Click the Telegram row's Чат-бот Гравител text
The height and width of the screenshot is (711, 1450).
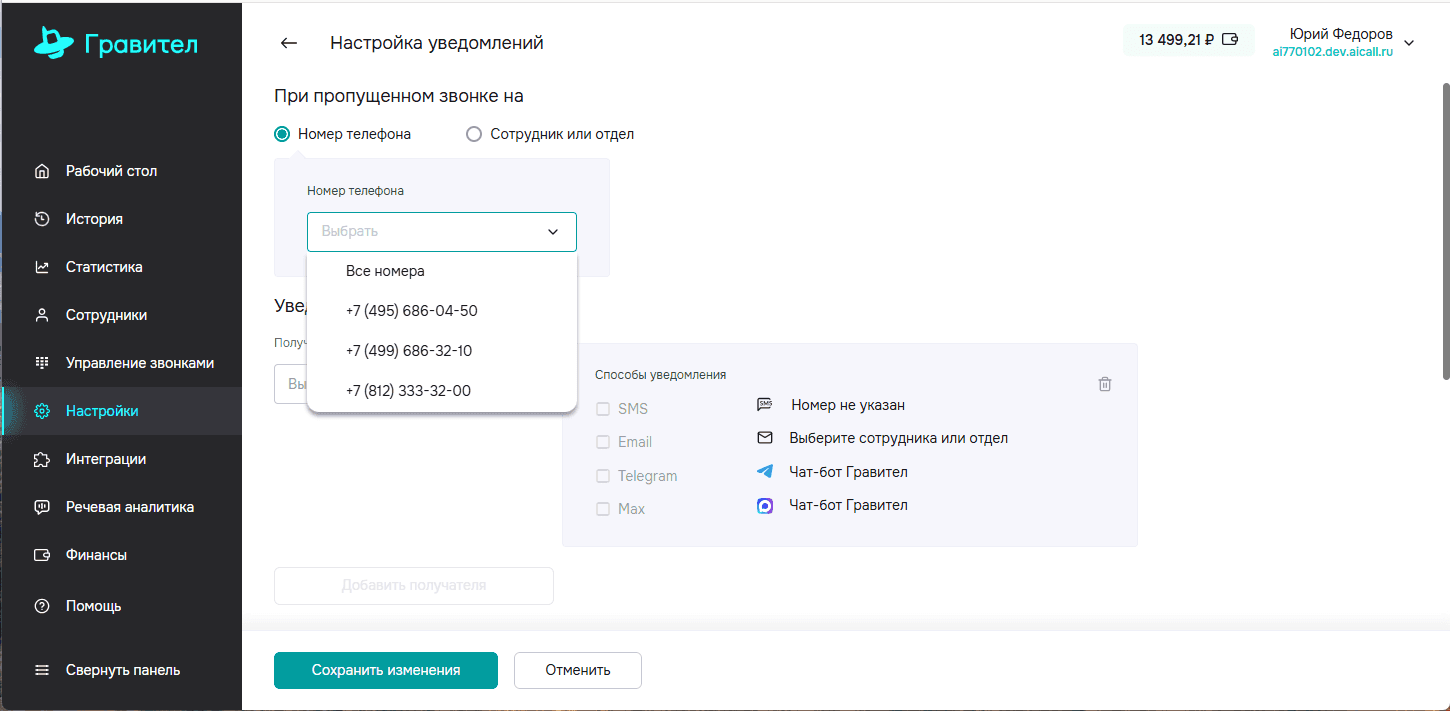(849, 472)
